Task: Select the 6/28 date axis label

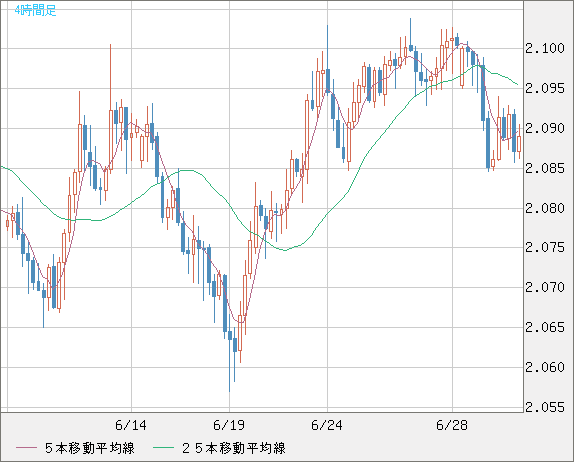Action: (x=452, y=425)
